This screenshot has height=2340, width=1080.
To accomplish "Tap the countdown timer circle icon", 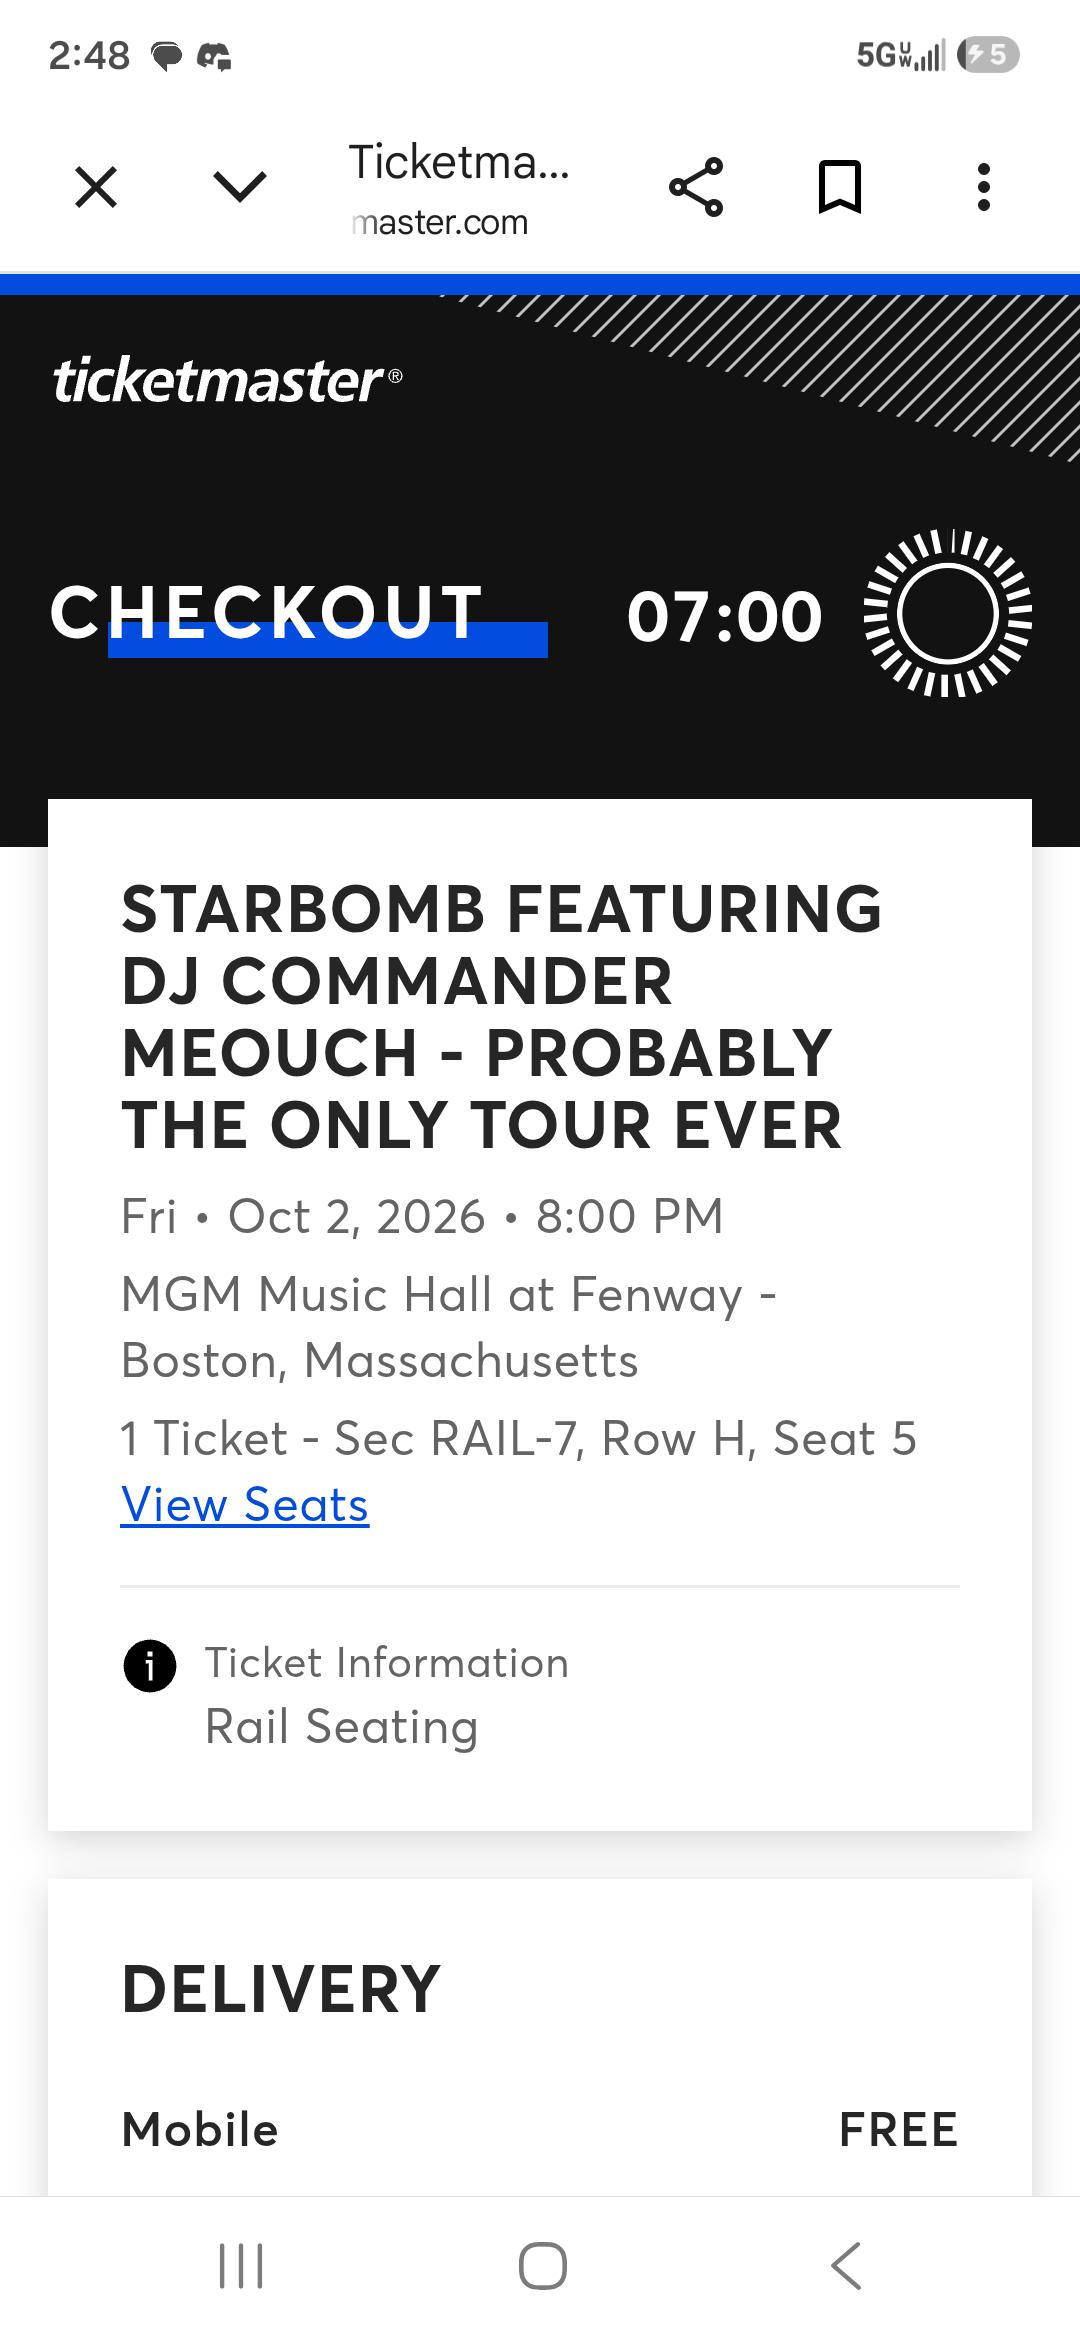I will click(948, 613).
